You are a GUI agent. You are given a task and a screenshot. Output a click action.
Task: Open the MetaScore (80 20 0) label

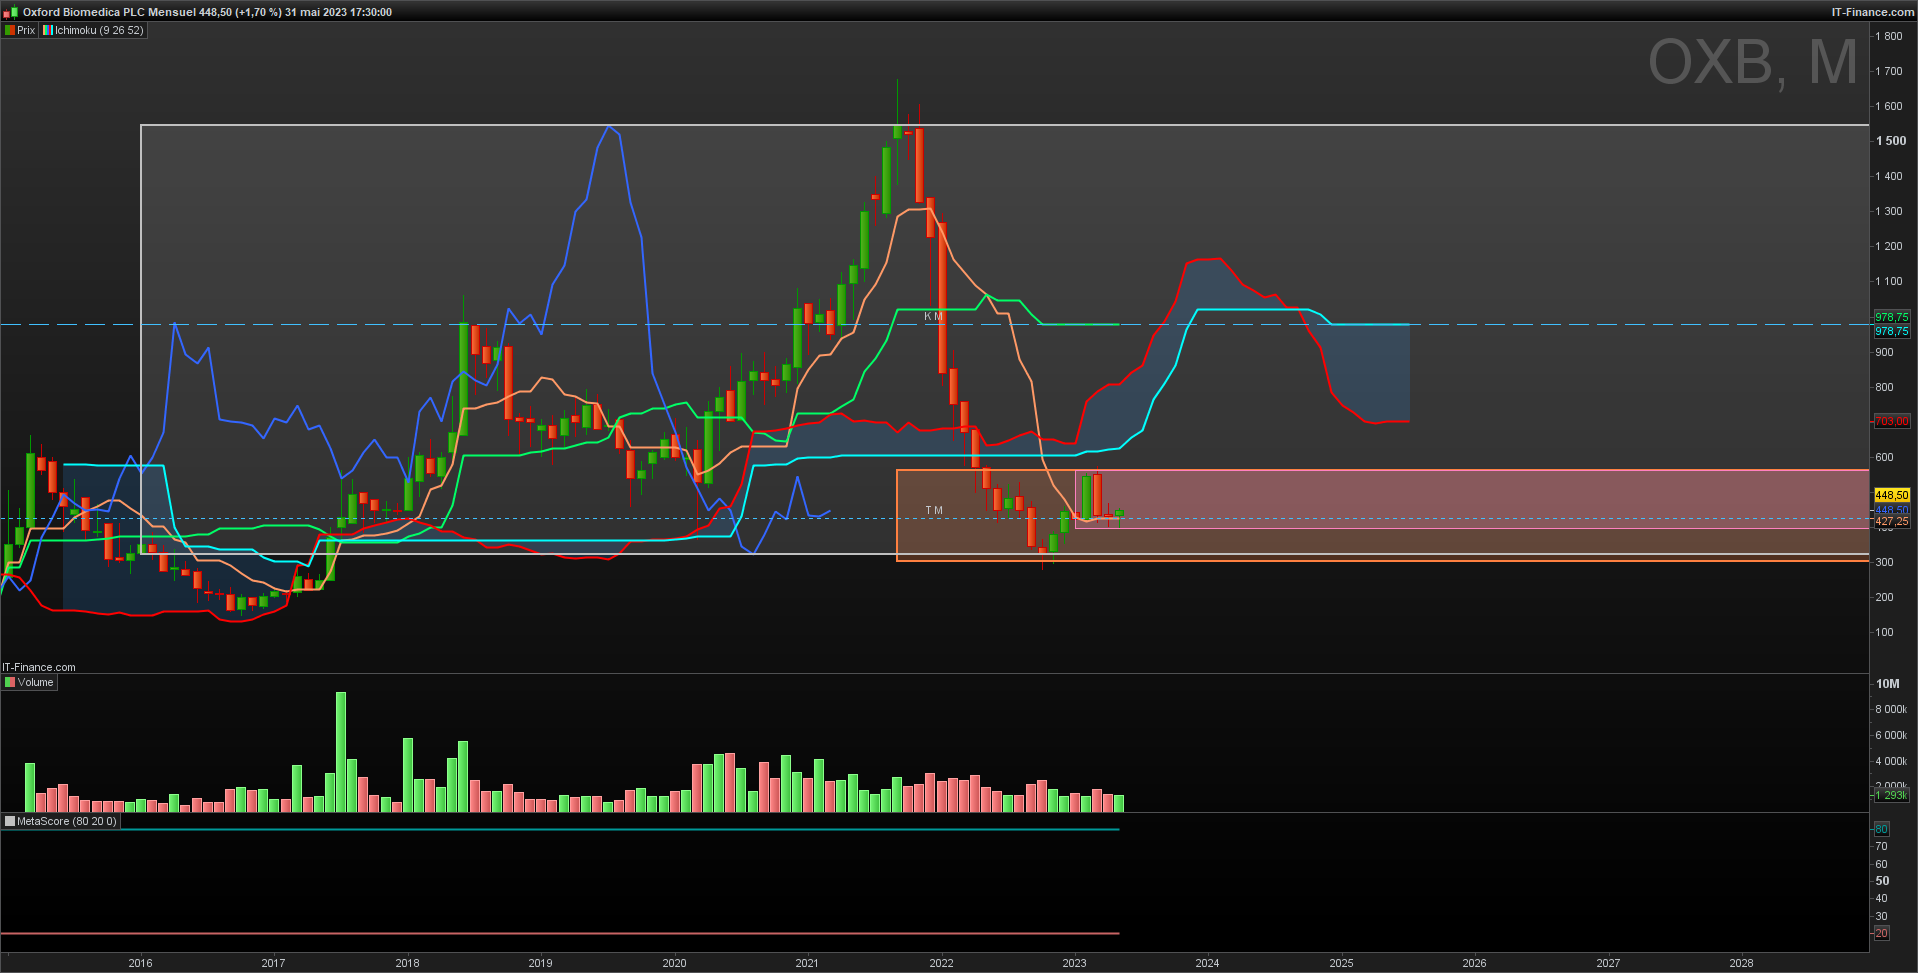[66, 821]
